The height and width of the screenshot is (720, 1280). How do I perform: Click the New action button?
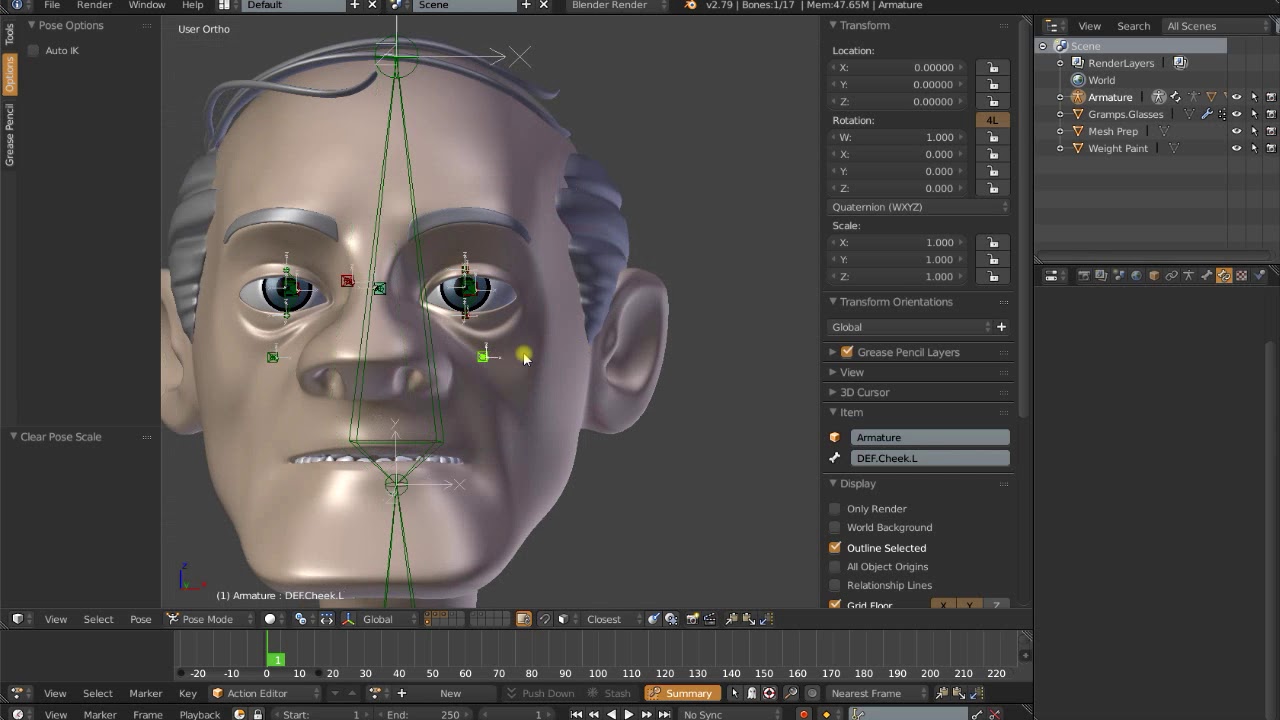[x=451, y=694]
